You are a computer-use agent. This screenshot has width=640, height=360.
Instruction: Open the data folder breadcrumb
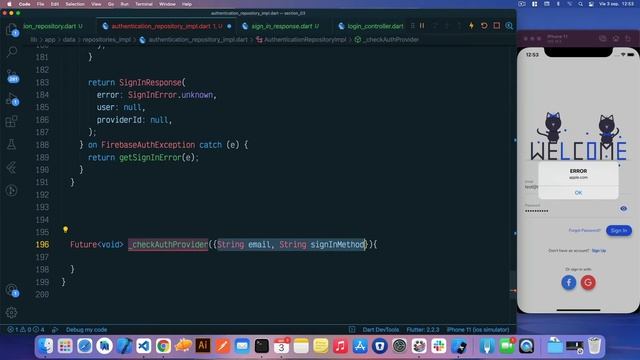click(x=69, y=40)
